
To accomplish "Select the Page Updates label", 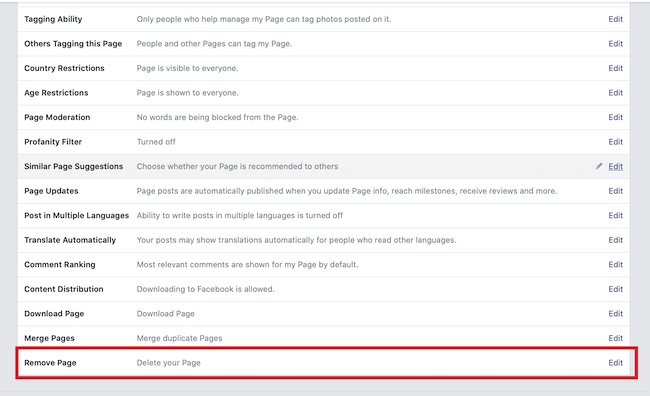I will [x=51, y=191].
